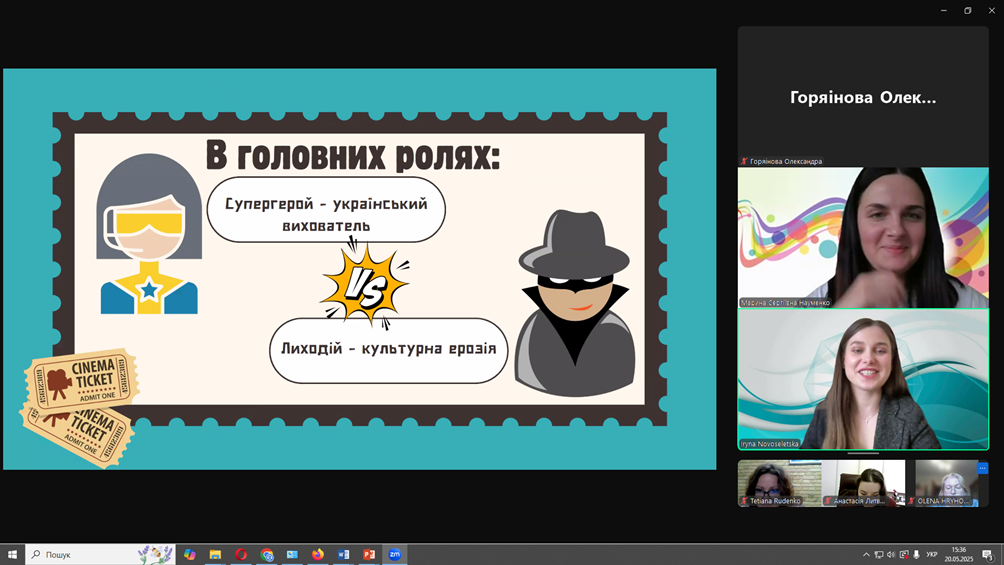
Task: Open the Windows notification center
Action: click(988, 554)
